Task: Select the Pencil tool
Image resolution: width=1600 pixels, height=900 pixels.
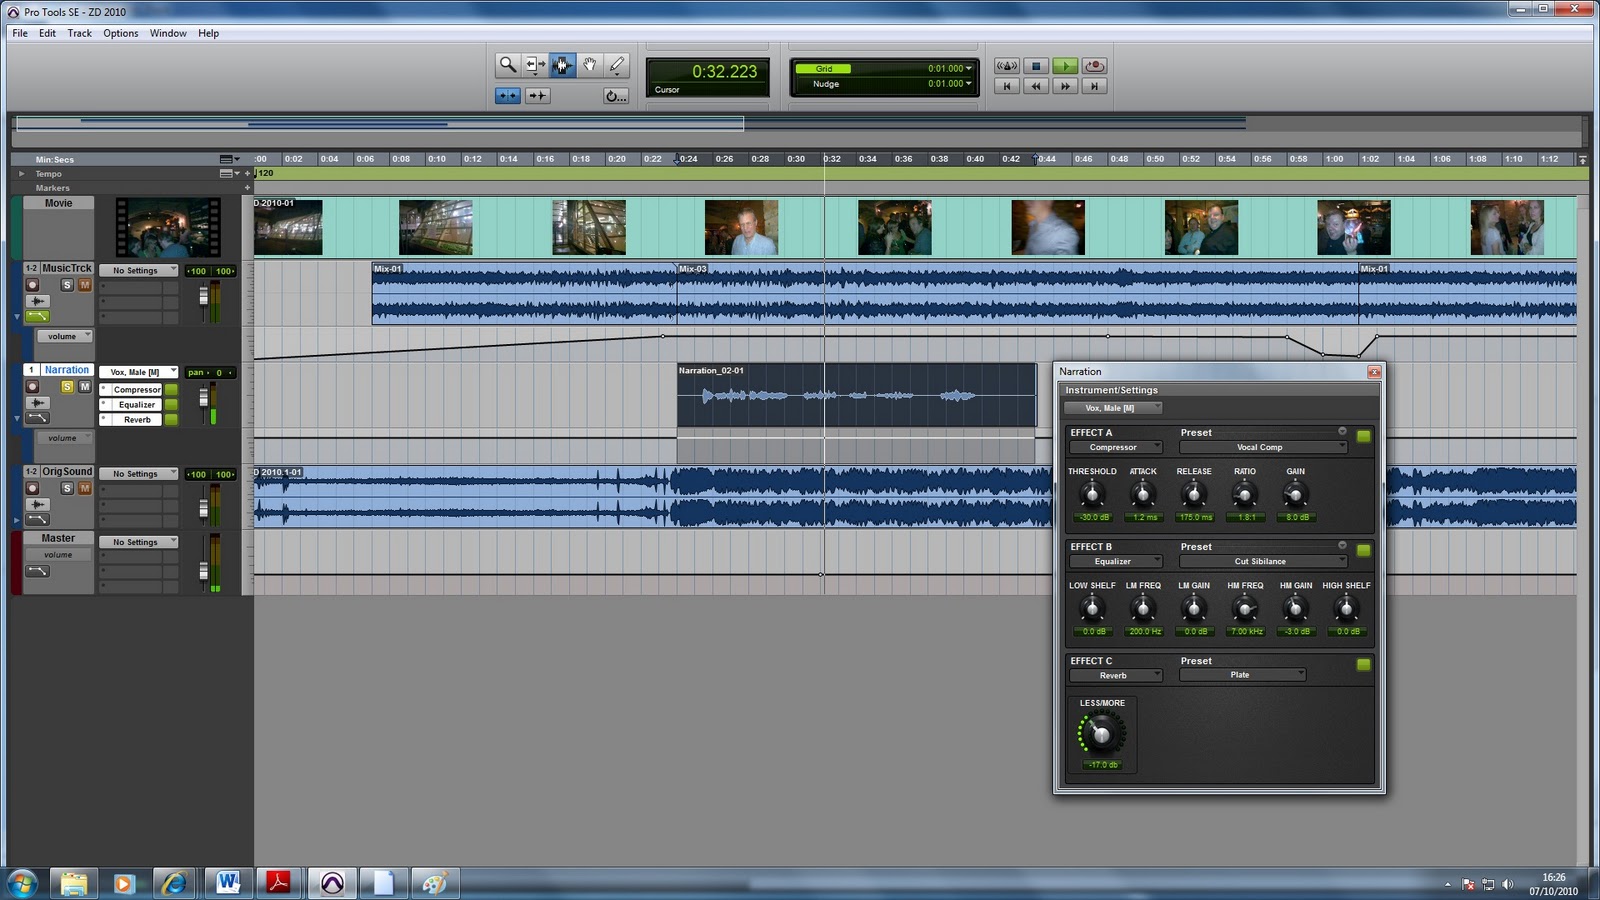Action: pos(617,64)
